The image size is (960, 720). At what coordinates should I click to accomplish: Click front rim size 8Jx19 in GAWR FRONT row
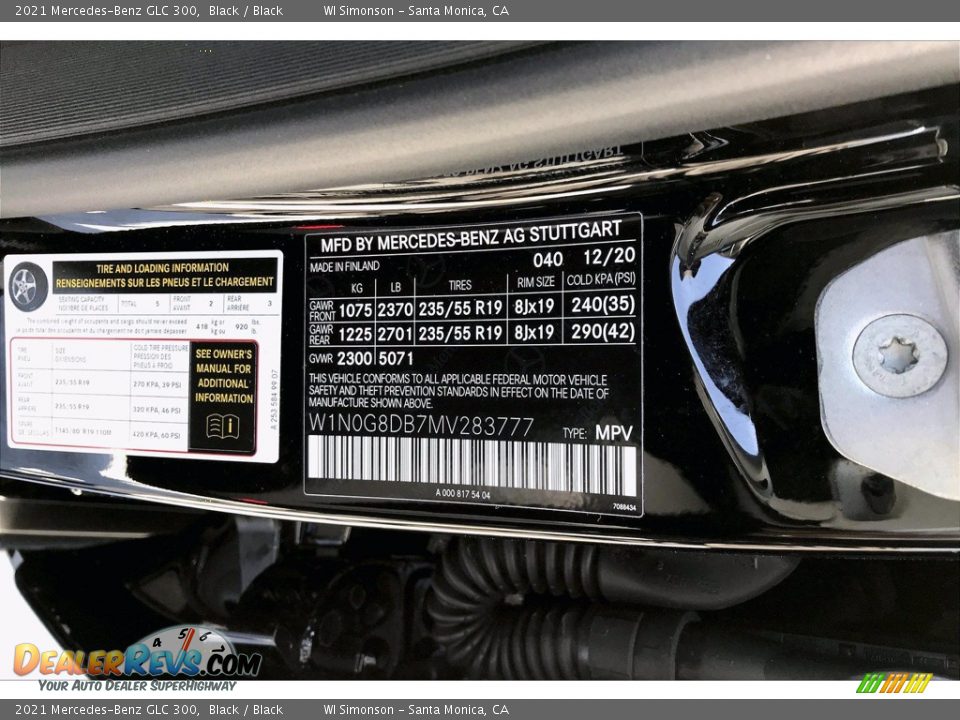click(534, 306)
